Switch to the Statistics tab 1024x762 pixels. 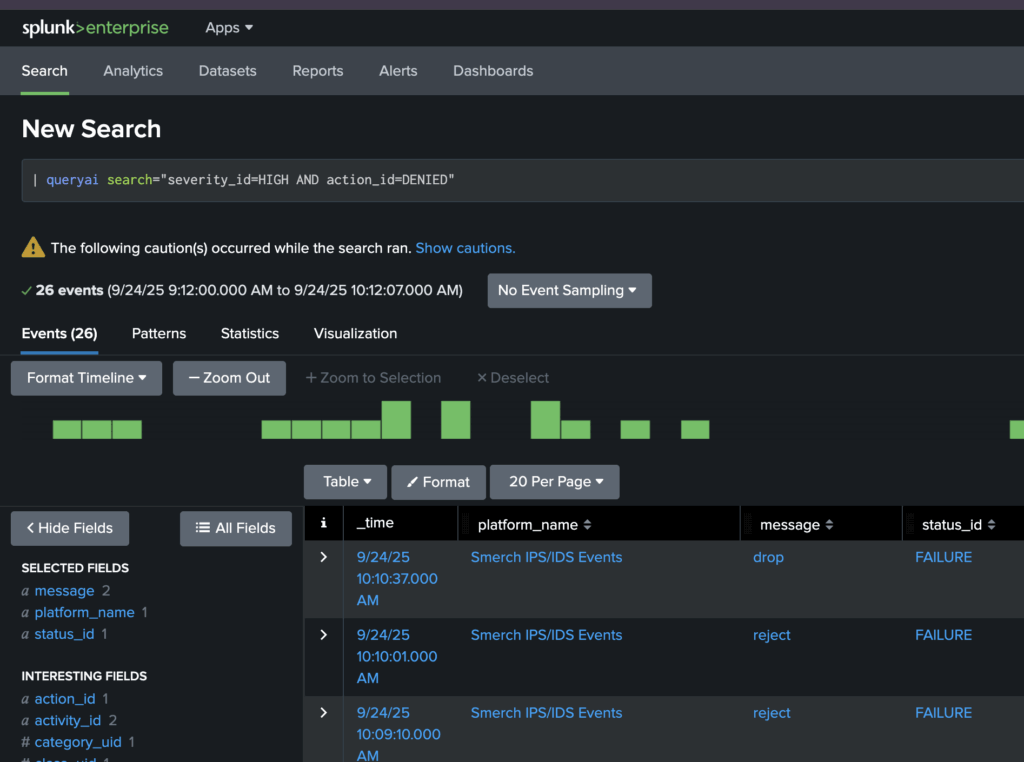click(x=249, y=334)
